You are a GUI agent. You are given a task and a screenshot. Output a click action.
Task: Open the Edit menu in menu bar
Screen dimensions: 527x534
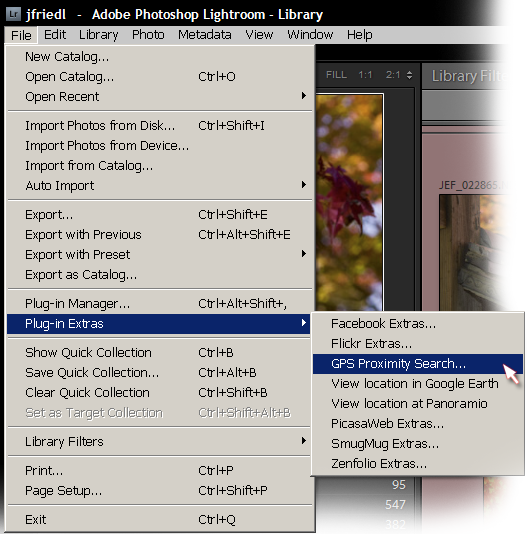[x=55, y=35]
